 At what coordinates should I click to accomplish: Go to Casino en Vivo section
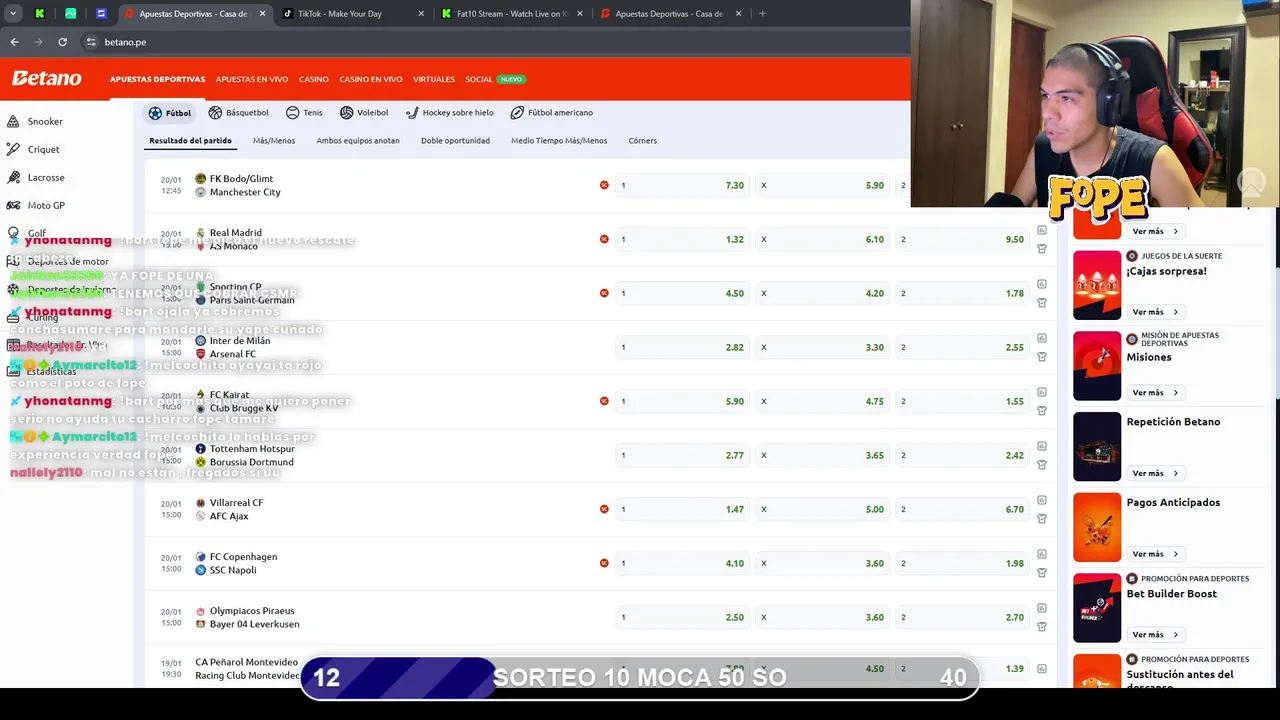pos(370,79)
